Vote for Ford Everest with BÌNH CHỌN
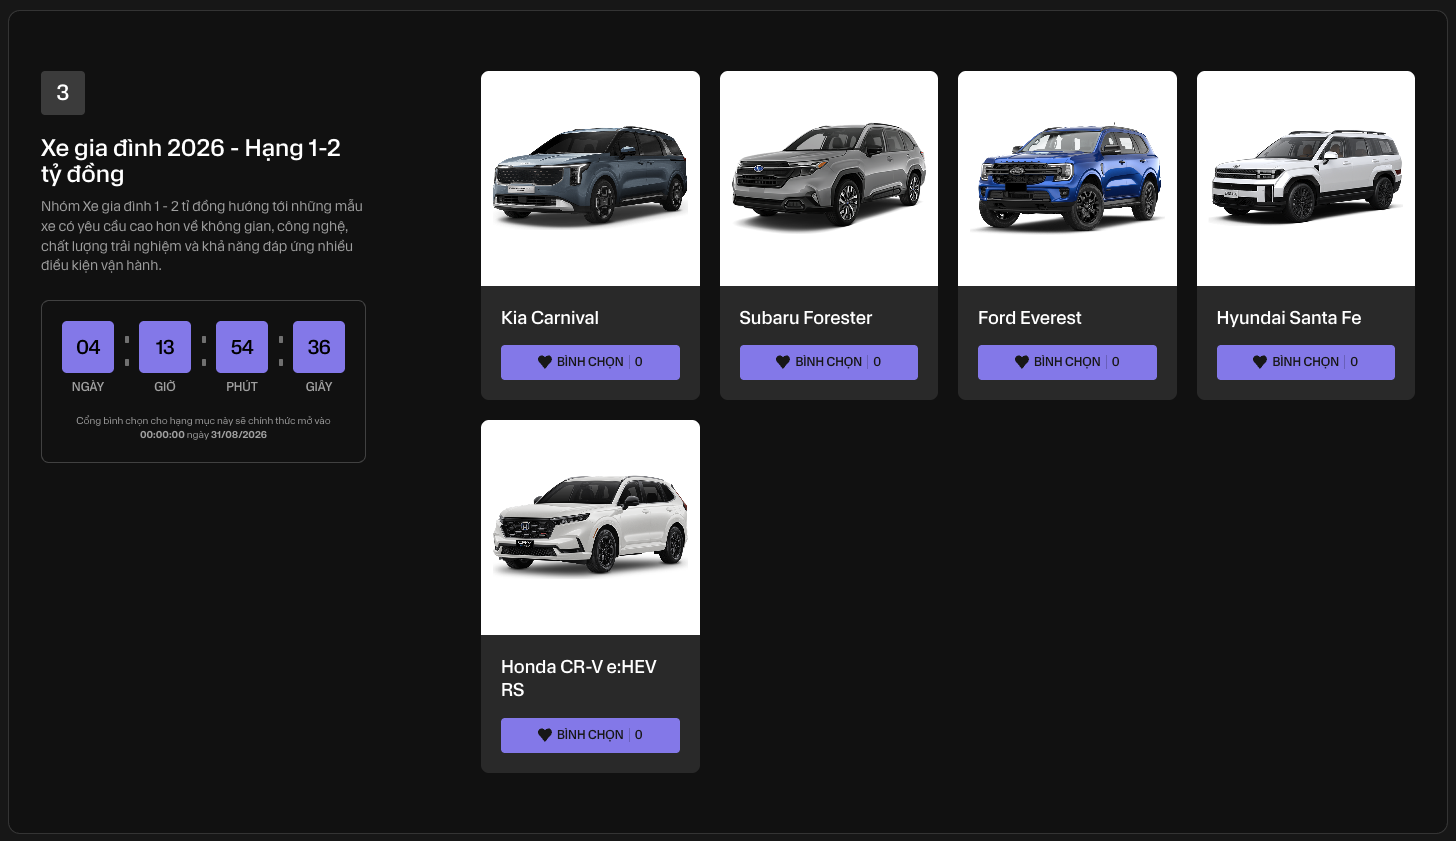This screenshot has height=841, width=1456. tap(1067, 362)
